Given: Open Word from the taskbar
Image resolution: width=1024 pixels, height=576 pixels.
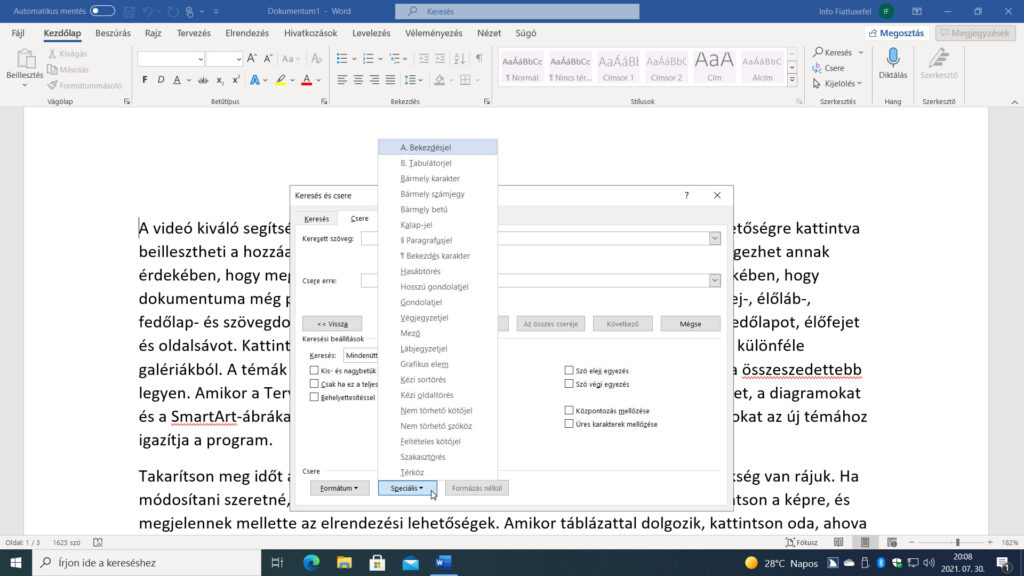Looking at the screenshot, I should (443, 562).
